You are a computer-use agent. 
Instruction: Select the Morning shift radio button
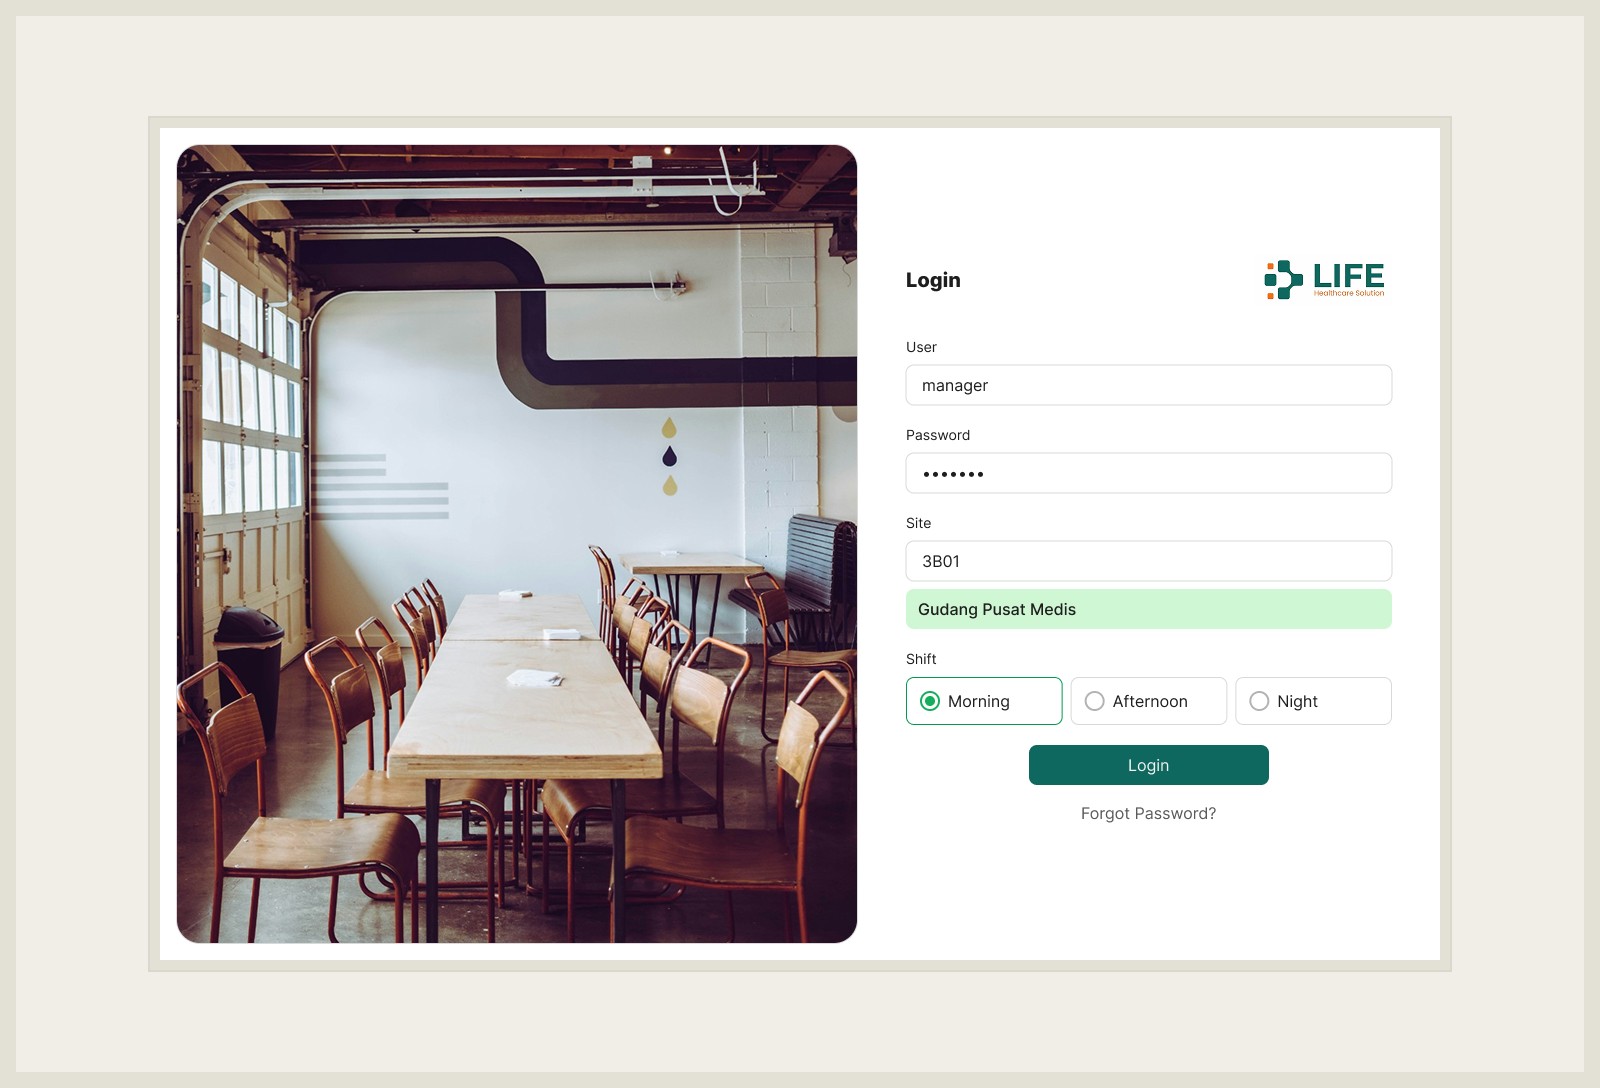tap(984, 701)
